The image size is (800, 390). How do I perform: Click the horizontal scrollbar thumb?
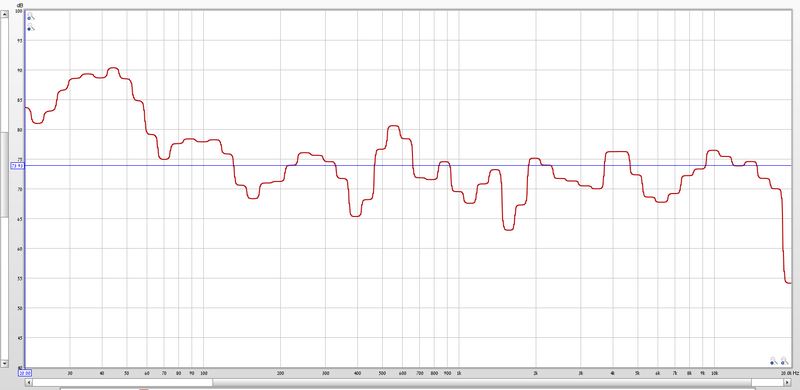click(482, 382)
